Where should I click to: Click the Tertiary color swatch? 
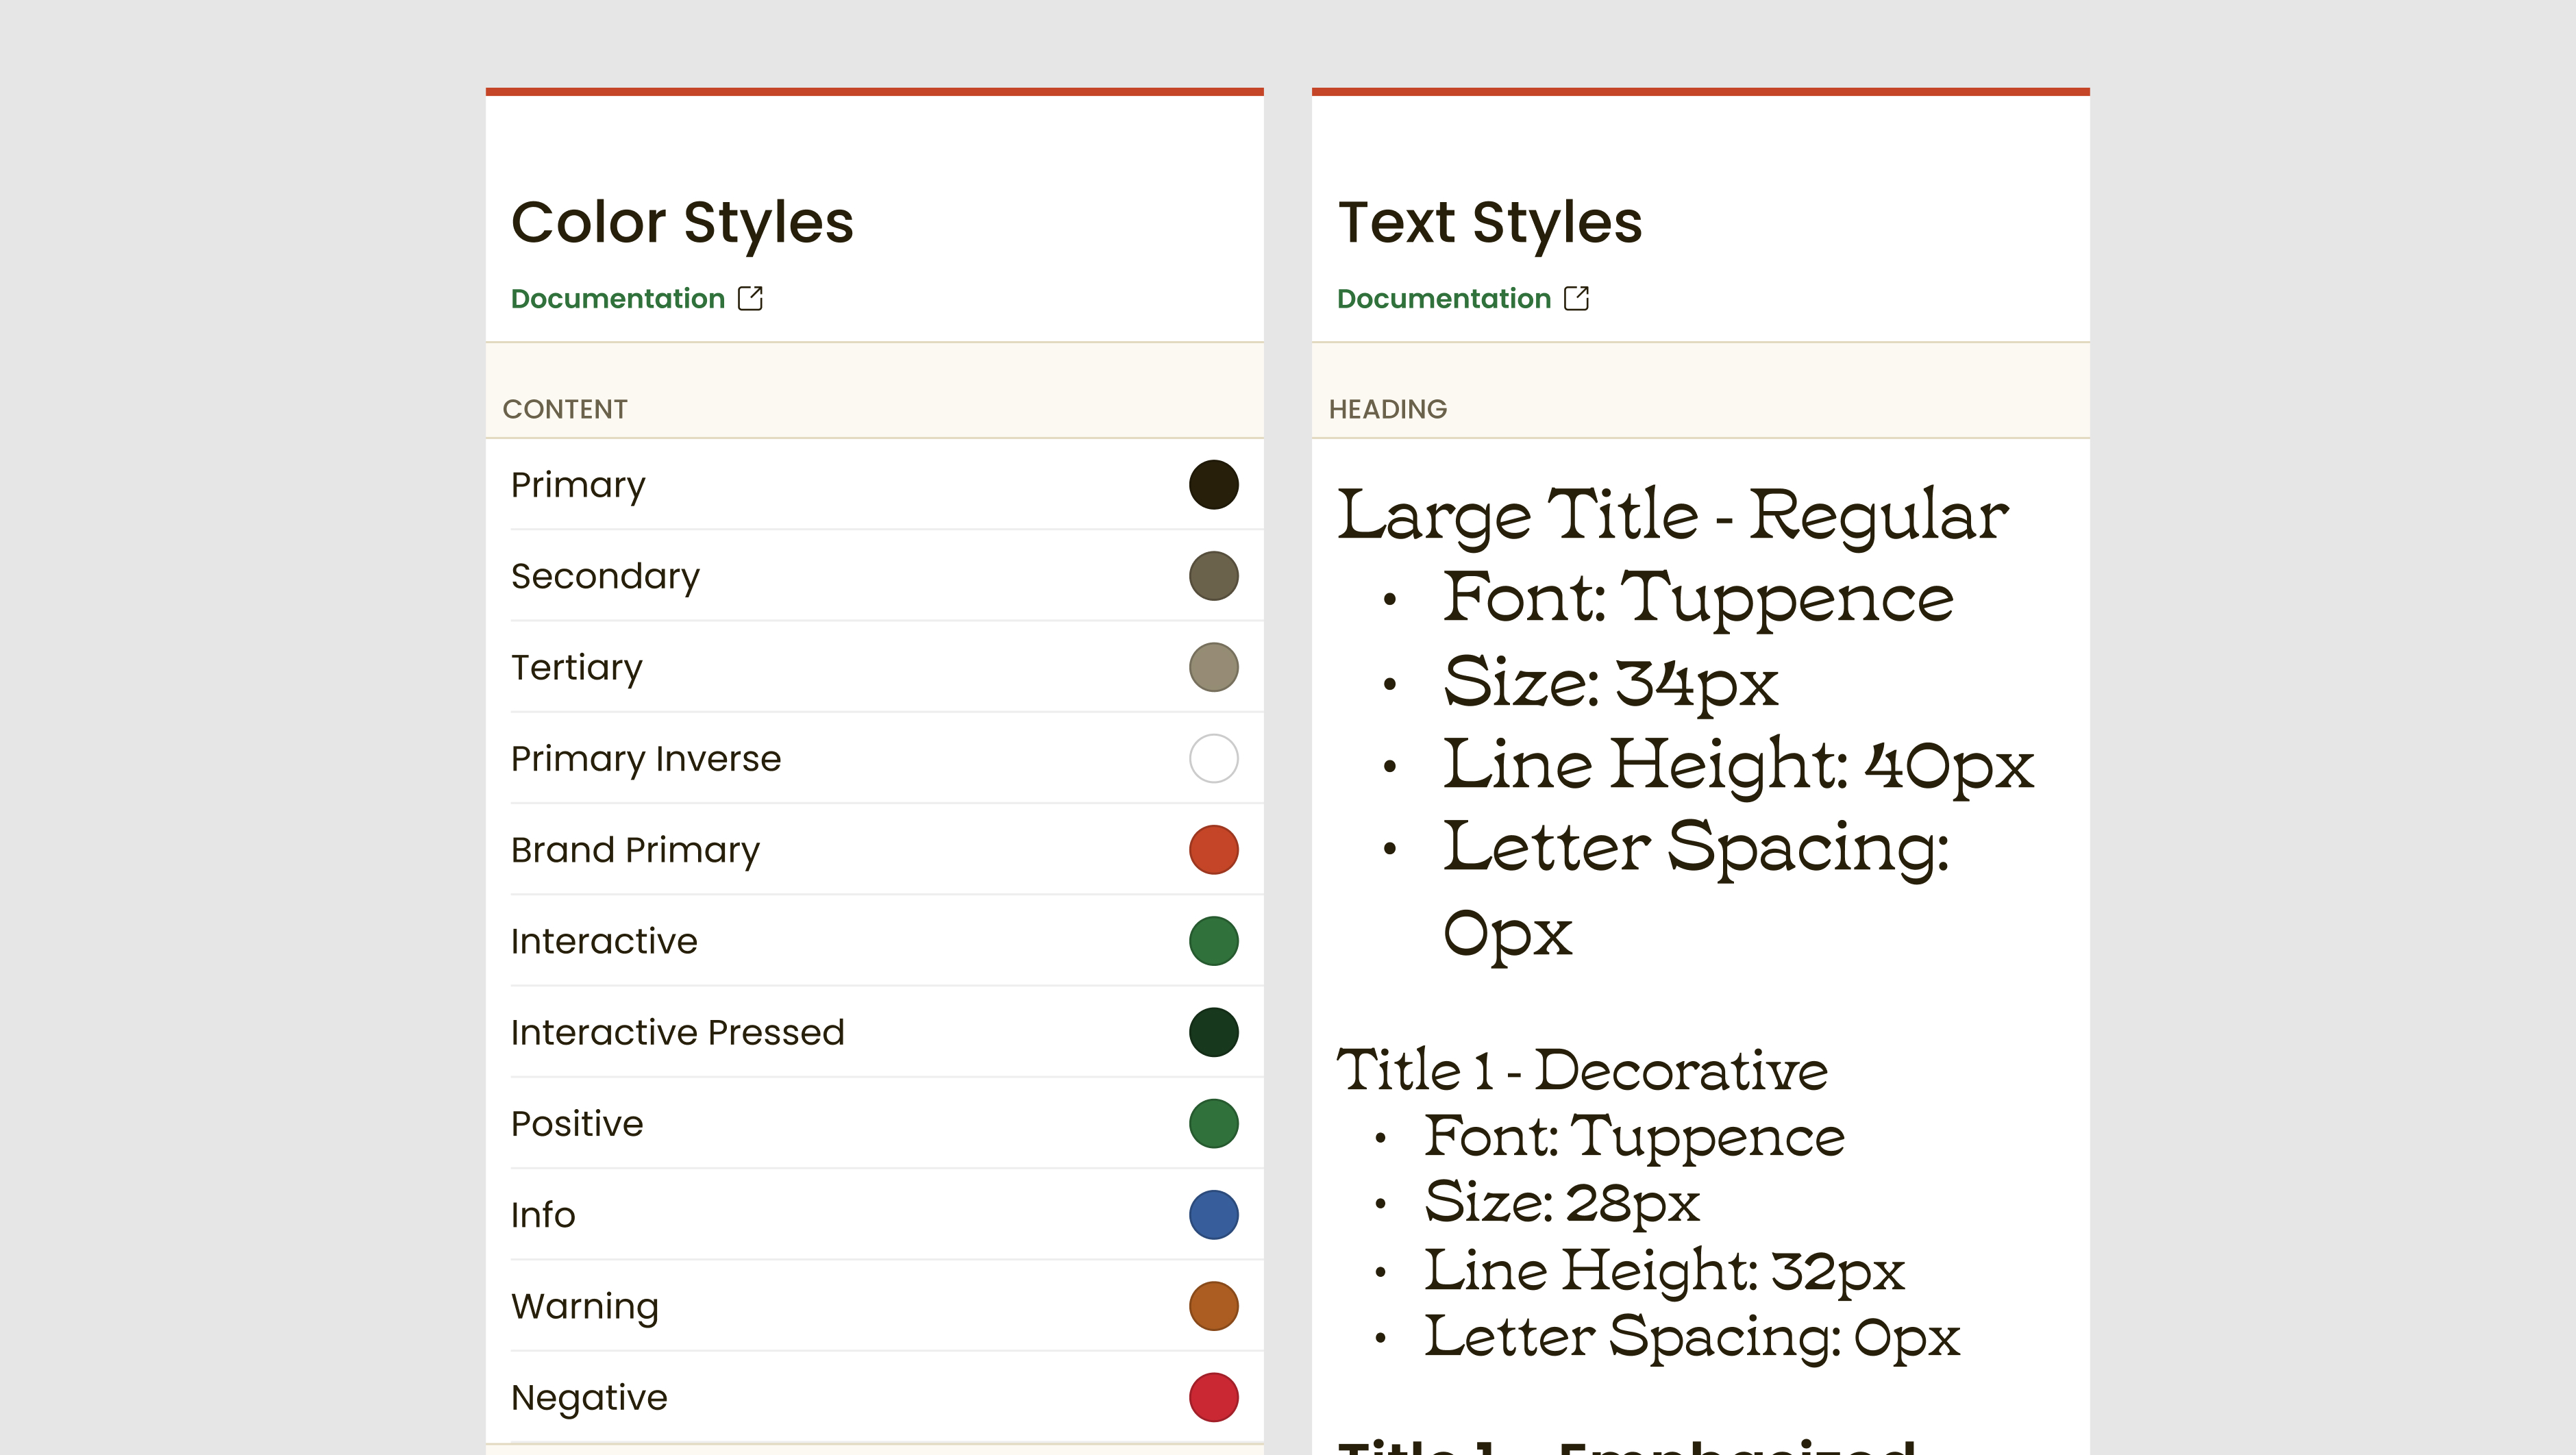click(x=1213, y=667)
